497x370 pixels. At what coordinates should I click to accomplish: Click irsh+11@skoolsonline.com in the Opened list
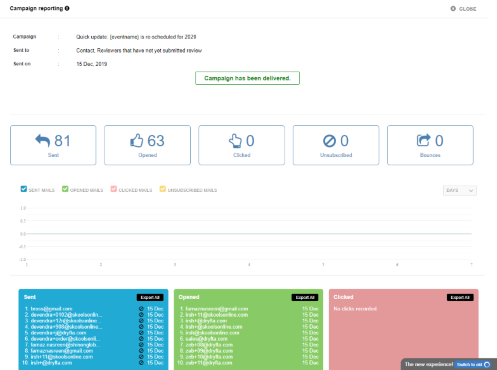(x=217, y=315)
